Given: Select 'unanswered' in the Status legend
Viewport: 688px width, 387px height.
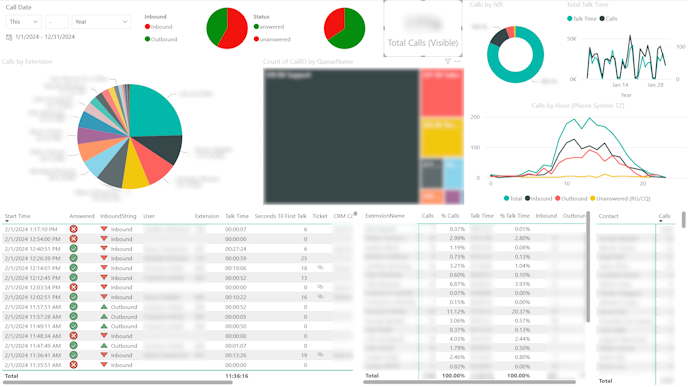Looking at the screenshot, I should [272, 39].
